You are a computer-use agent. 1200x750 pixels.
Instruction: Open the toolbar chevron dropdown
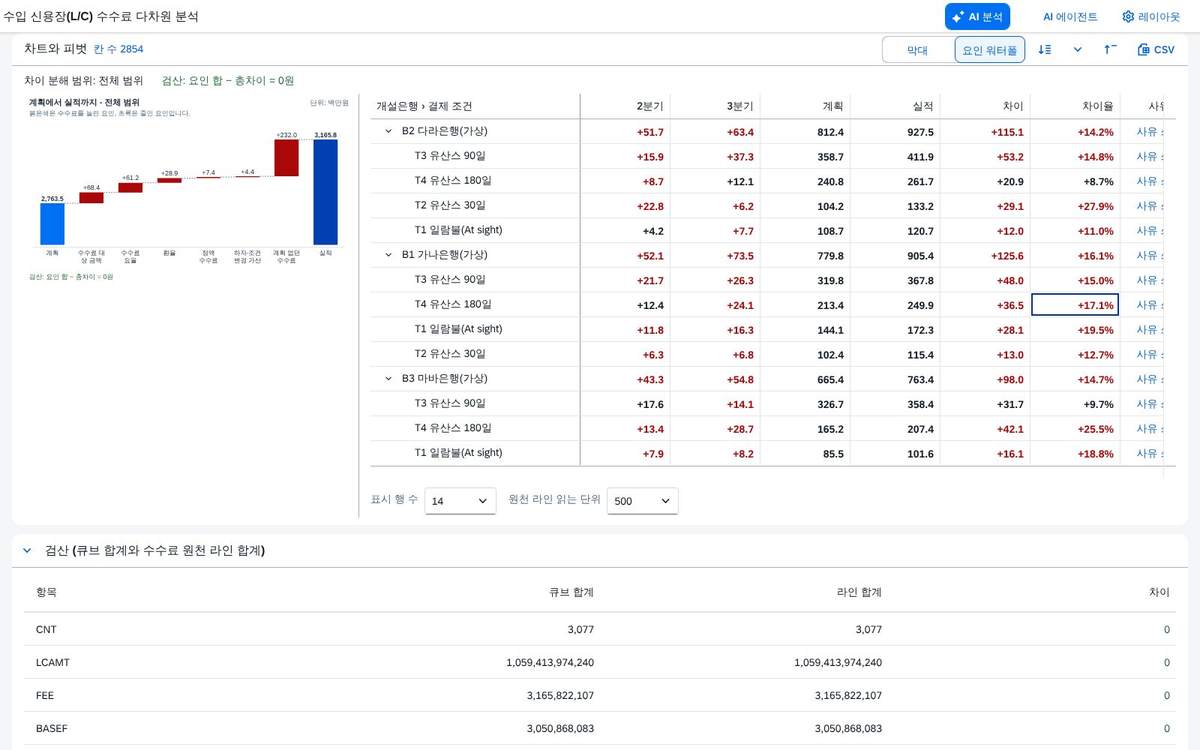tap(1077, 49)
